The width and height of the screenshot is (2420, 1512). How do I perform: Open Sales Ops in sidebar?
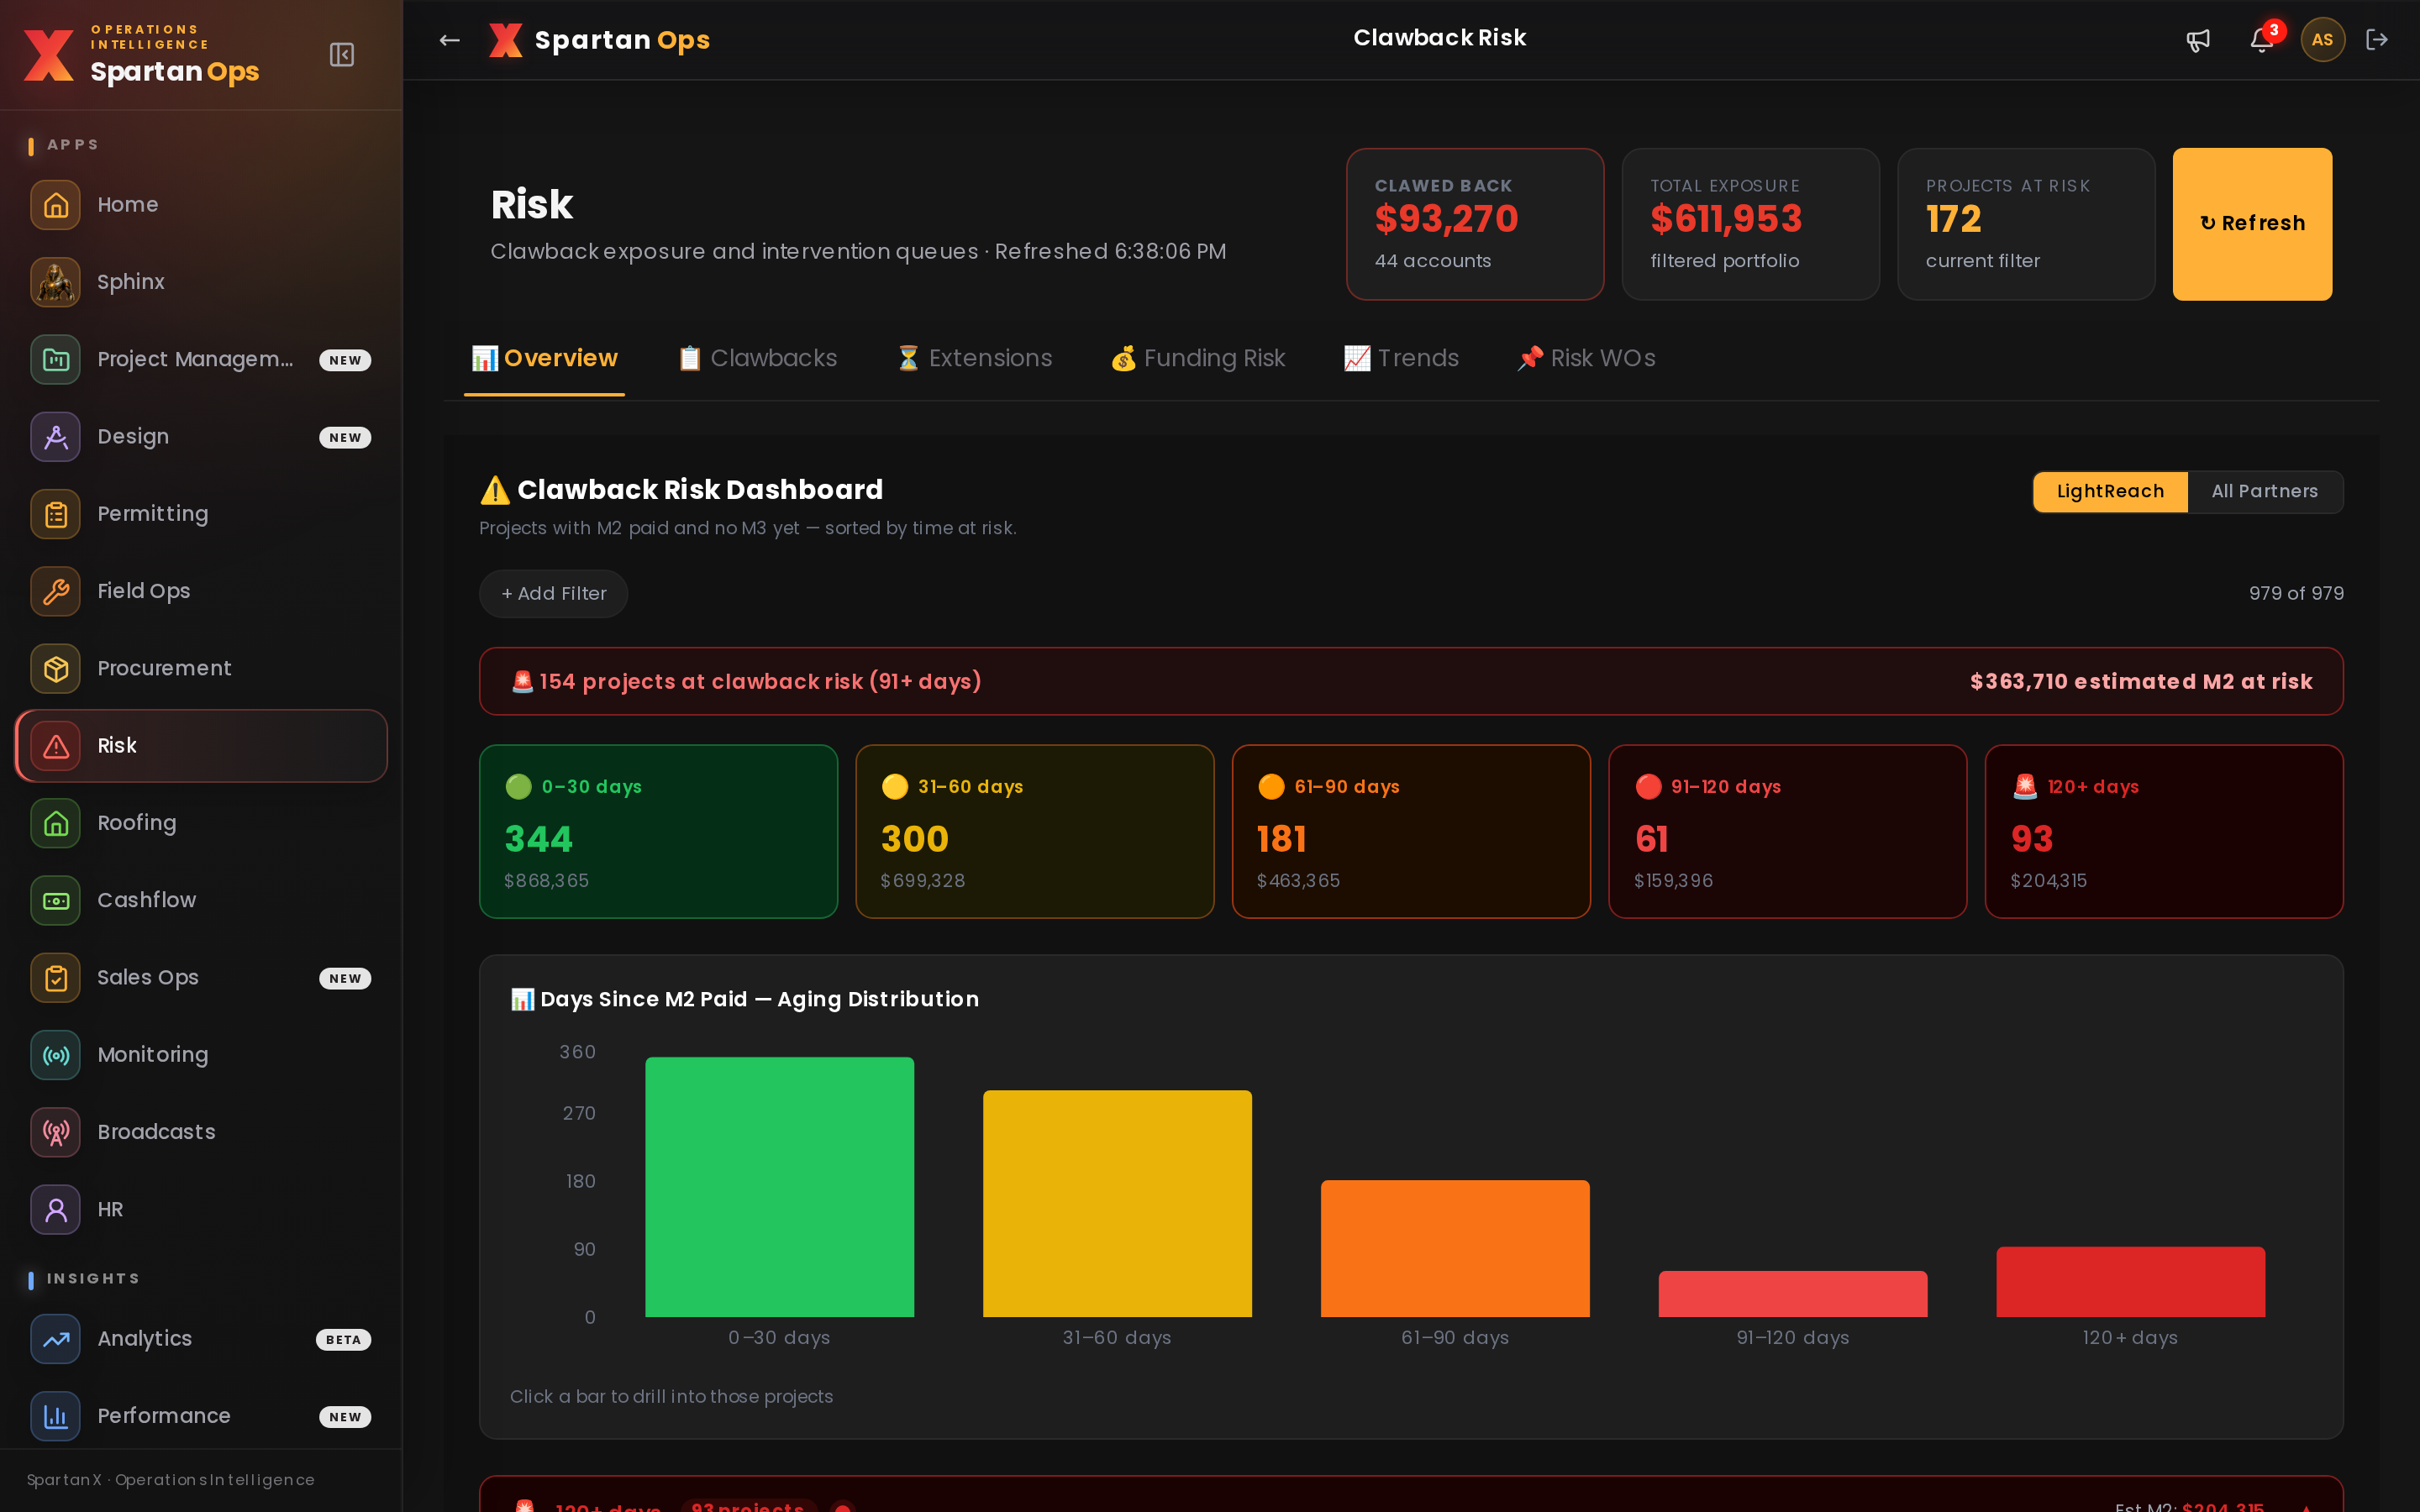coord(201,978)
